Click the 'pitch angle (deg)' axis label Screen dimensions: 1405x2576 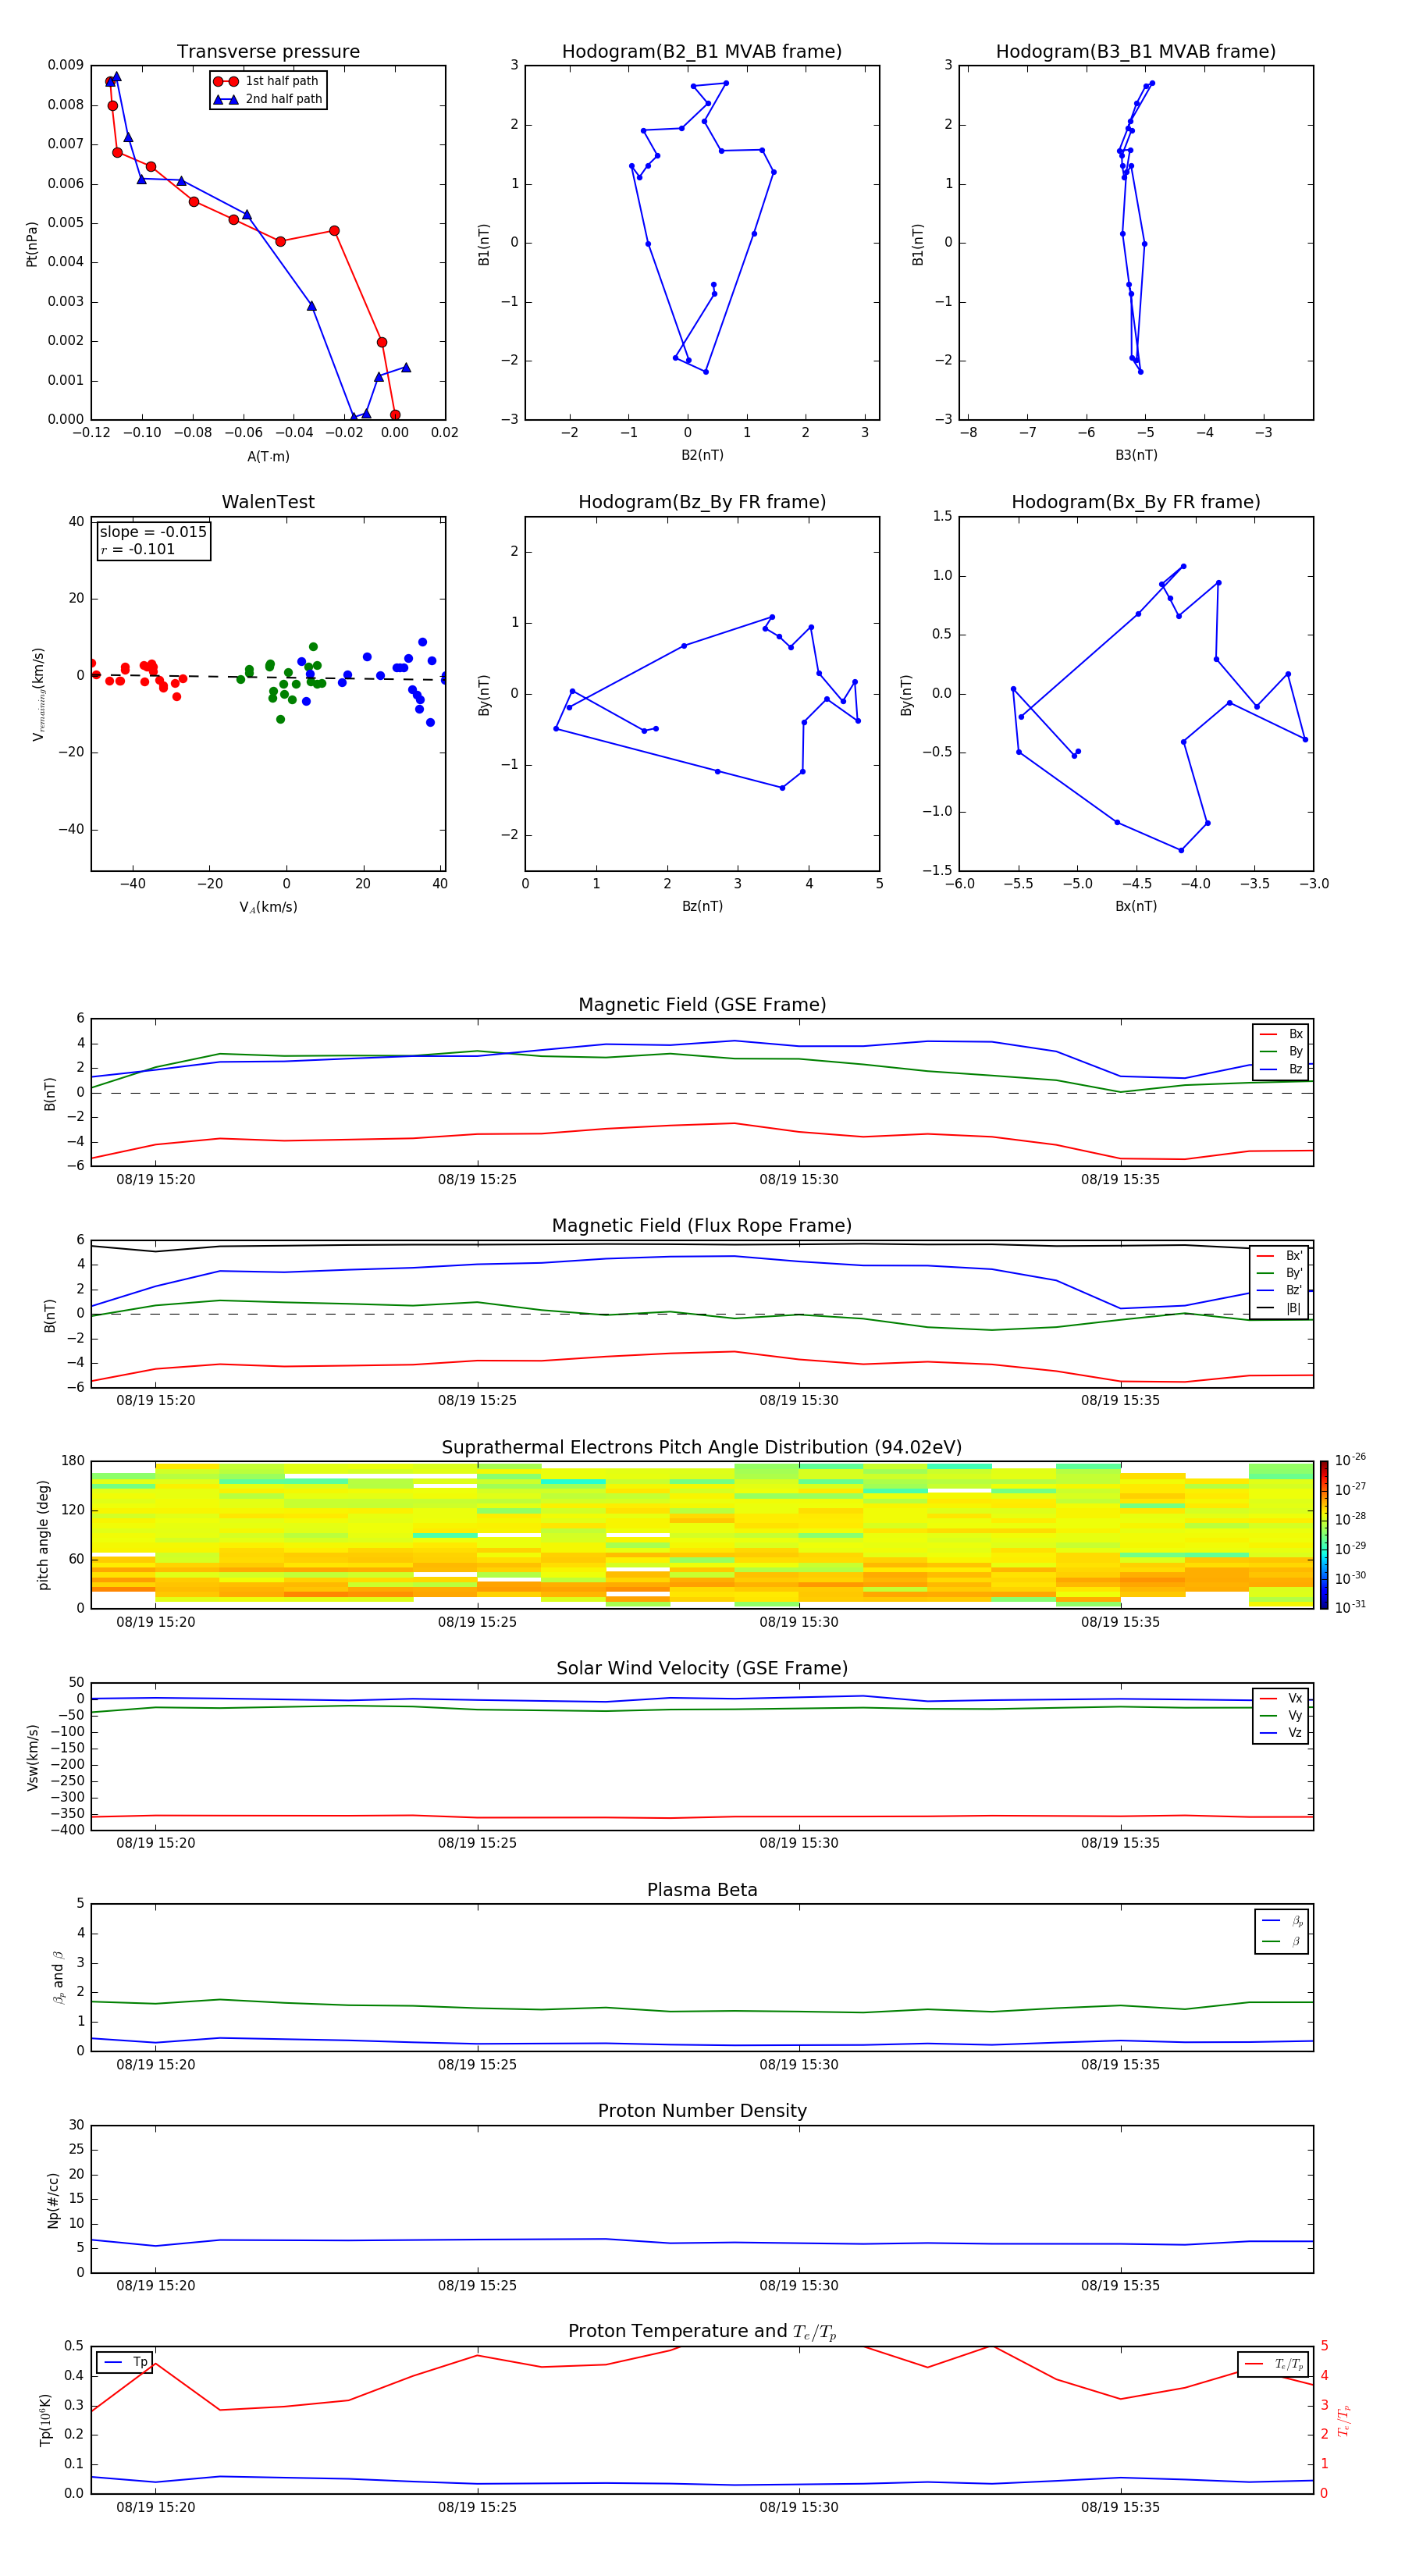click(43, 1535)
